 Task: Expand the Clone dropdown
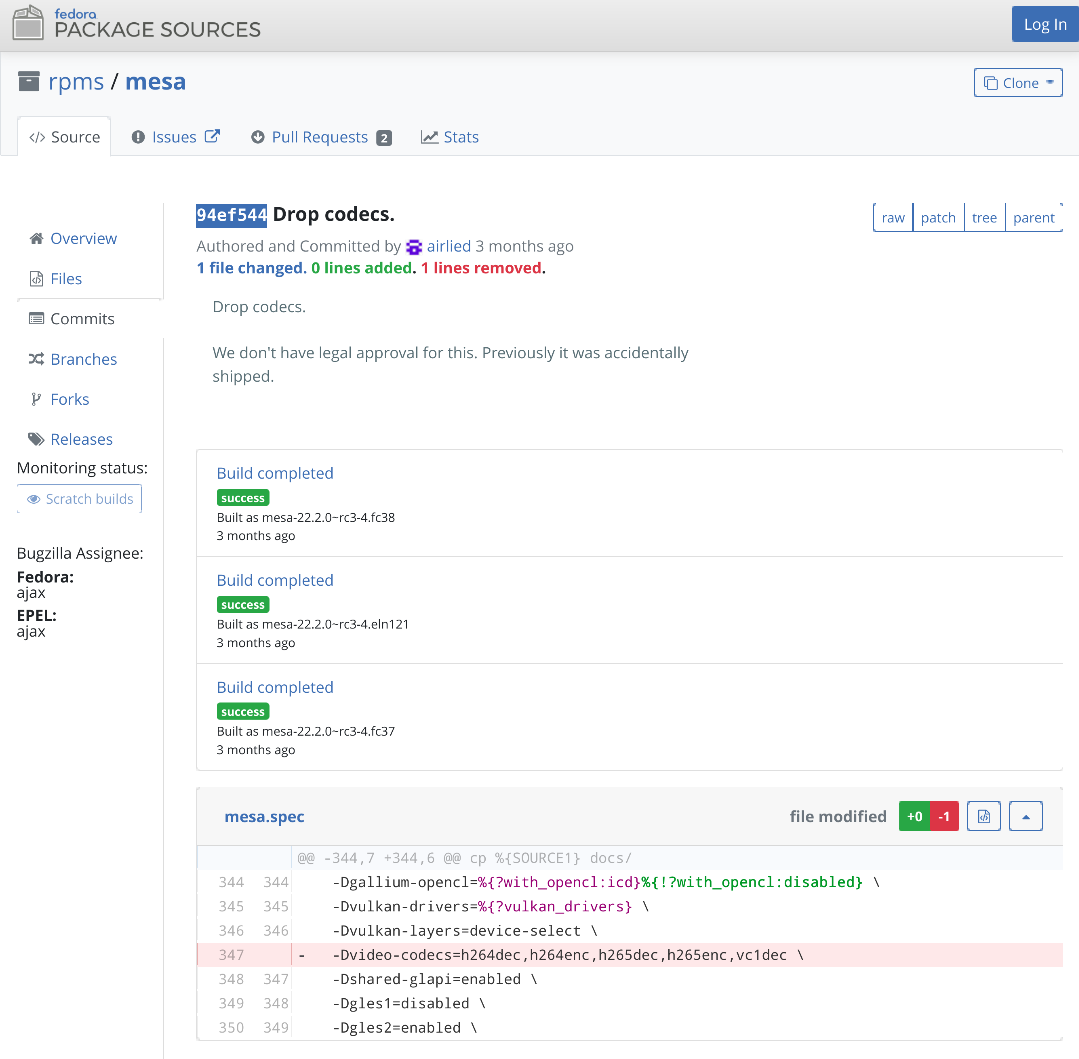pos(1018,83)
